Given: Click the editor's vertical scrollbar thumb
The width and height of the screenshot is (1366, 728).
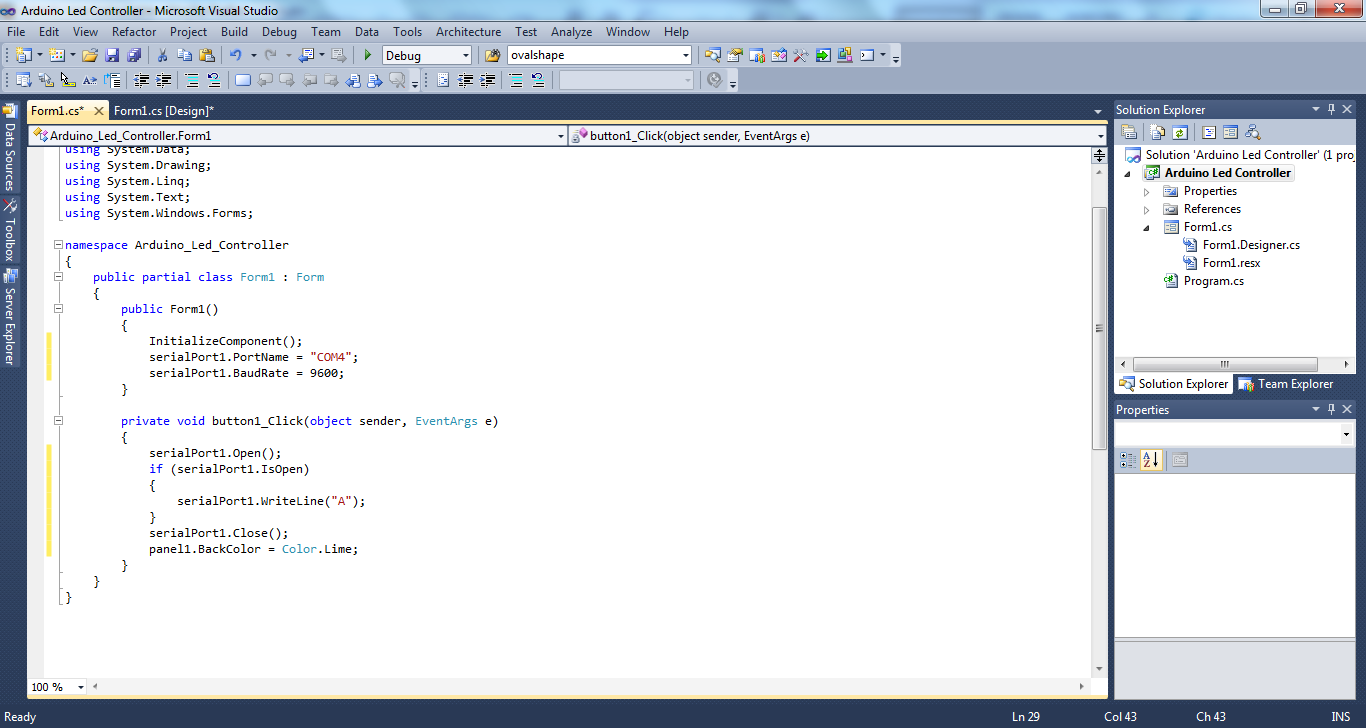Looking at the screenshot, I should [x=1099, y=327].
